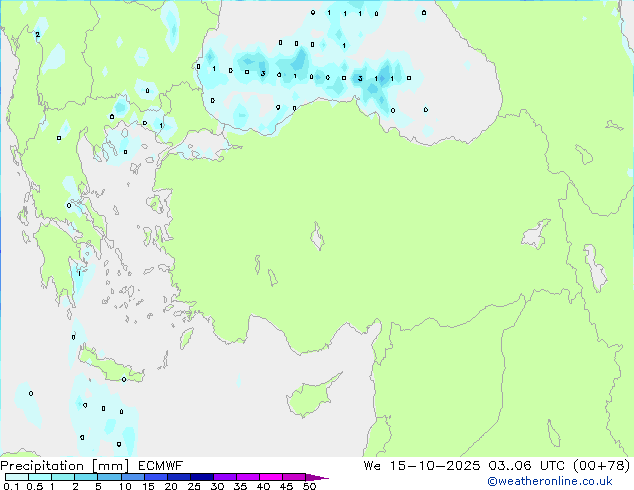Click the '25' legend scale label
Screen dimensions: 634x490
[x=194, y=486]
